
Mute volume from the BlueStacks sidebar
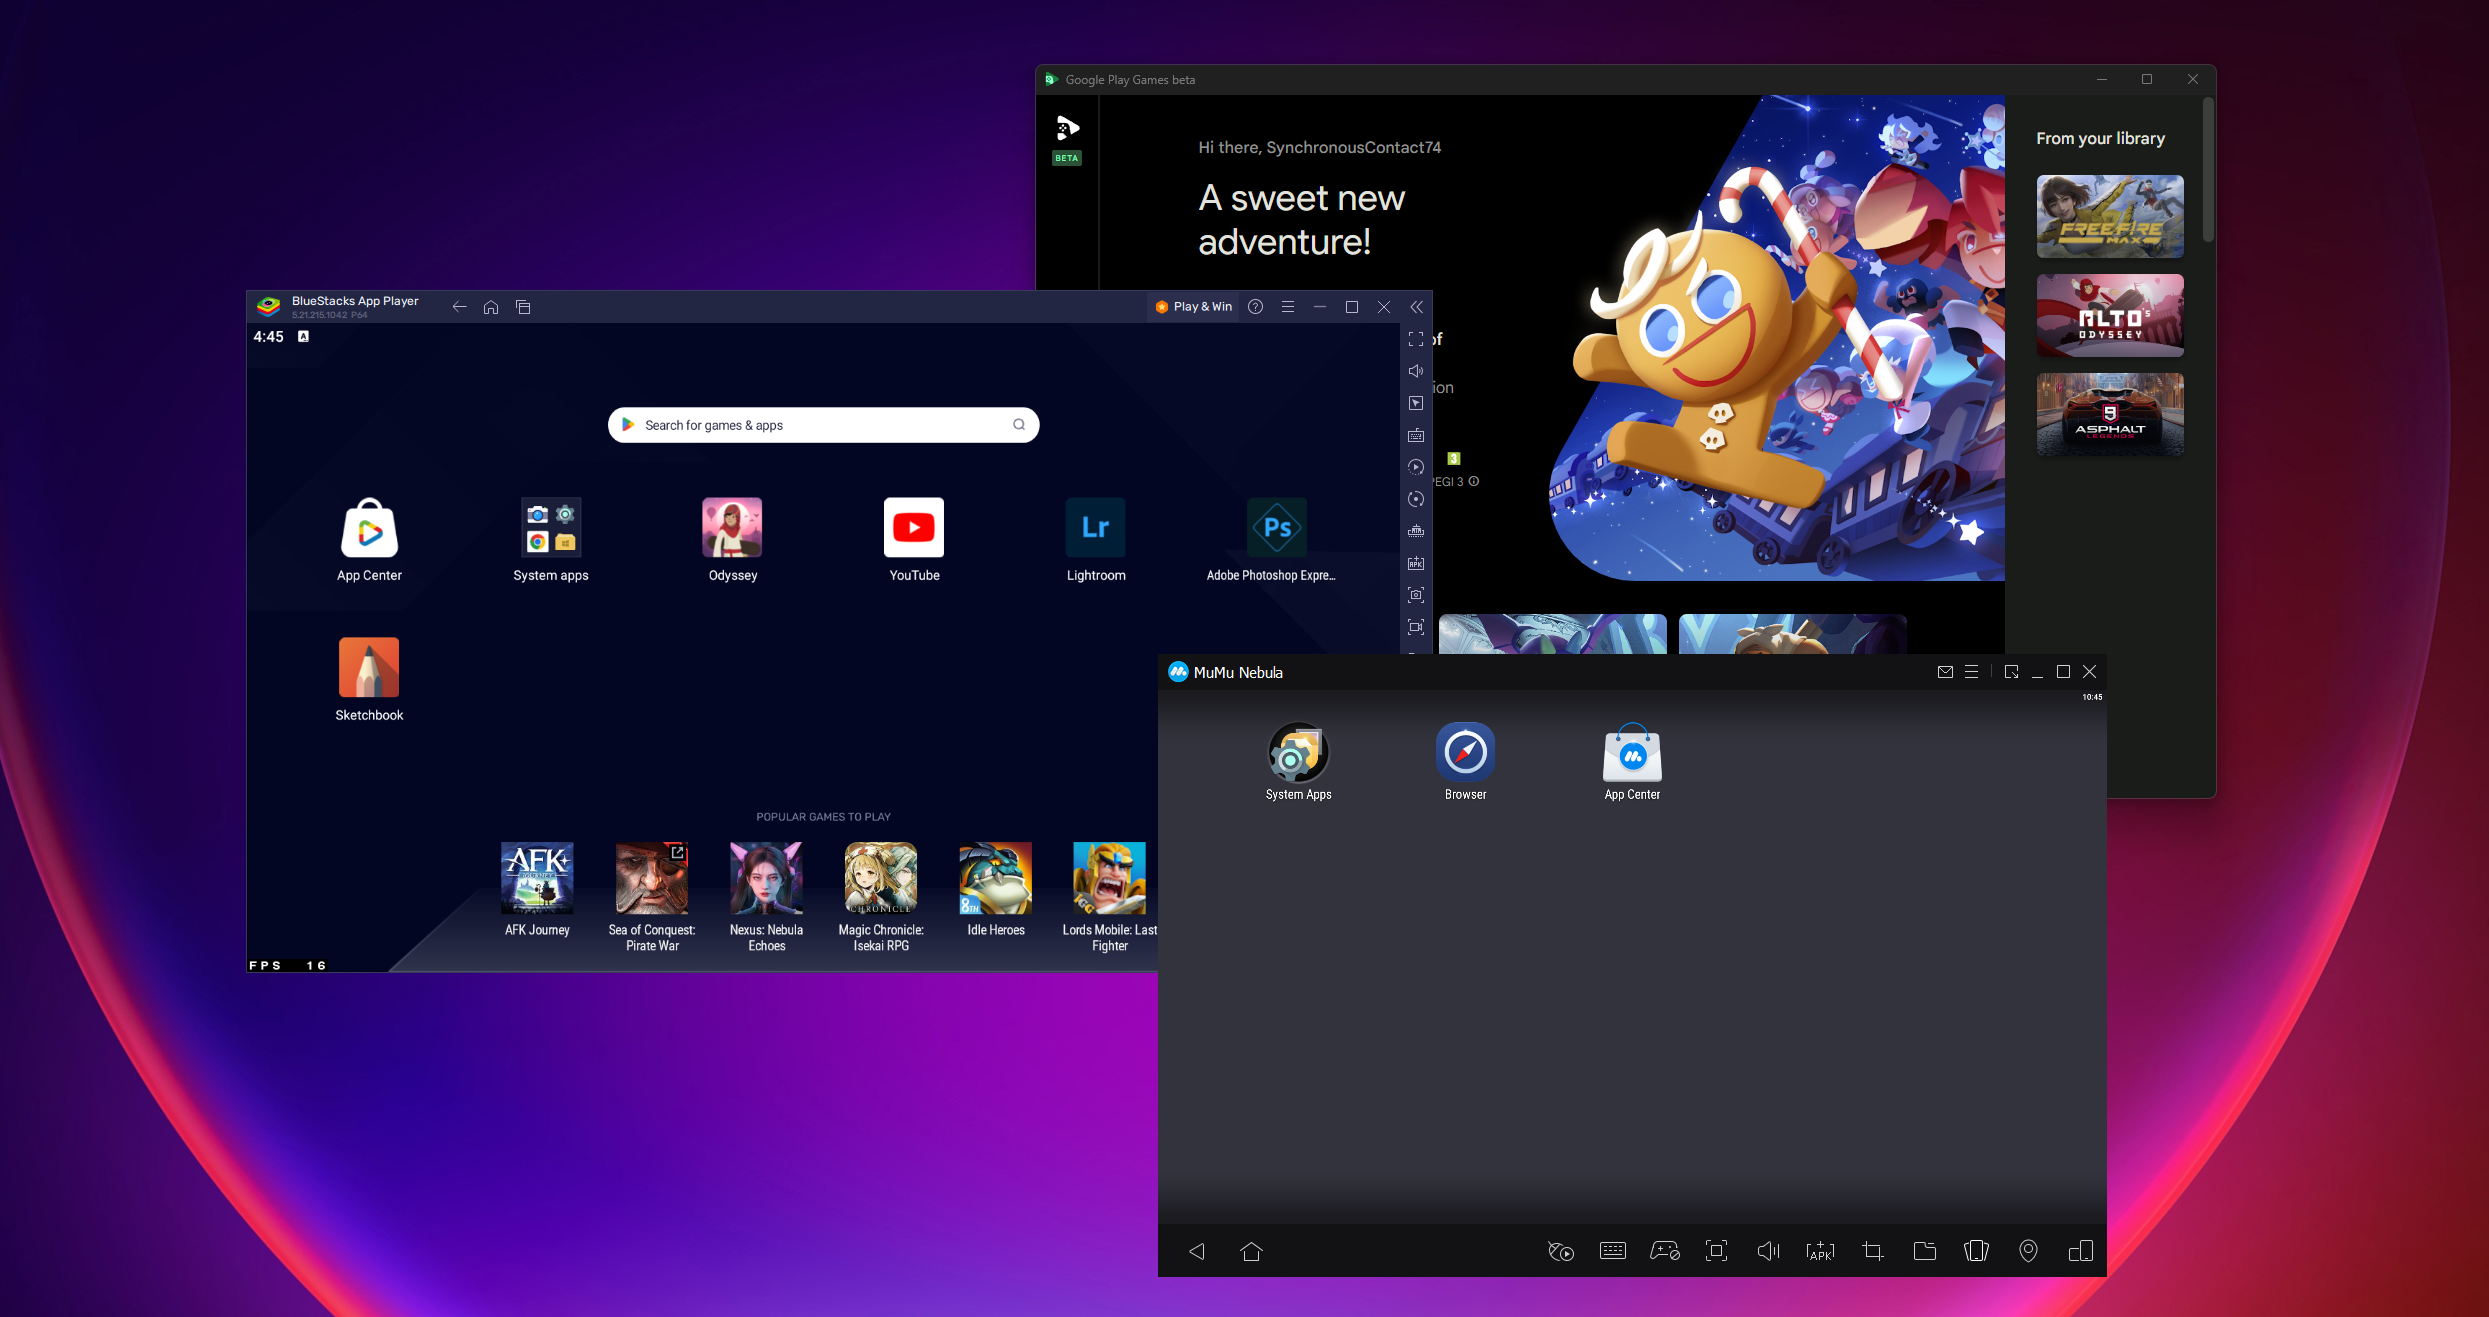click(x=1416, y=371)
